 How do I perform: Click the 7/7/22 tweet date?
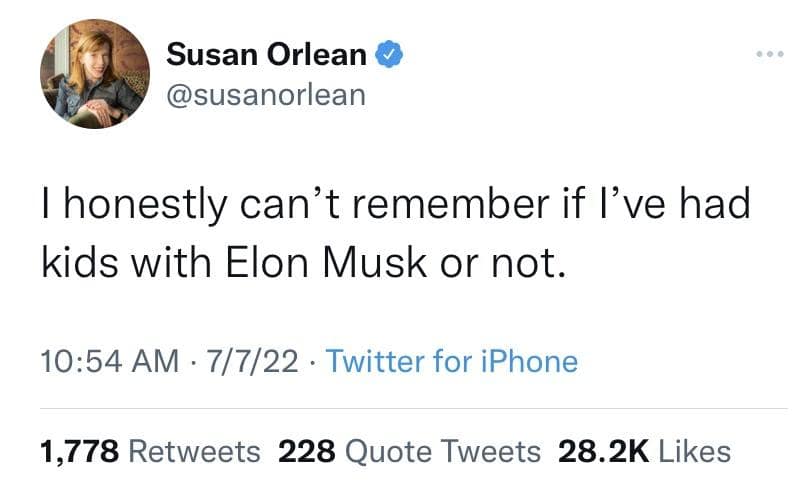[x=249, y=361]
